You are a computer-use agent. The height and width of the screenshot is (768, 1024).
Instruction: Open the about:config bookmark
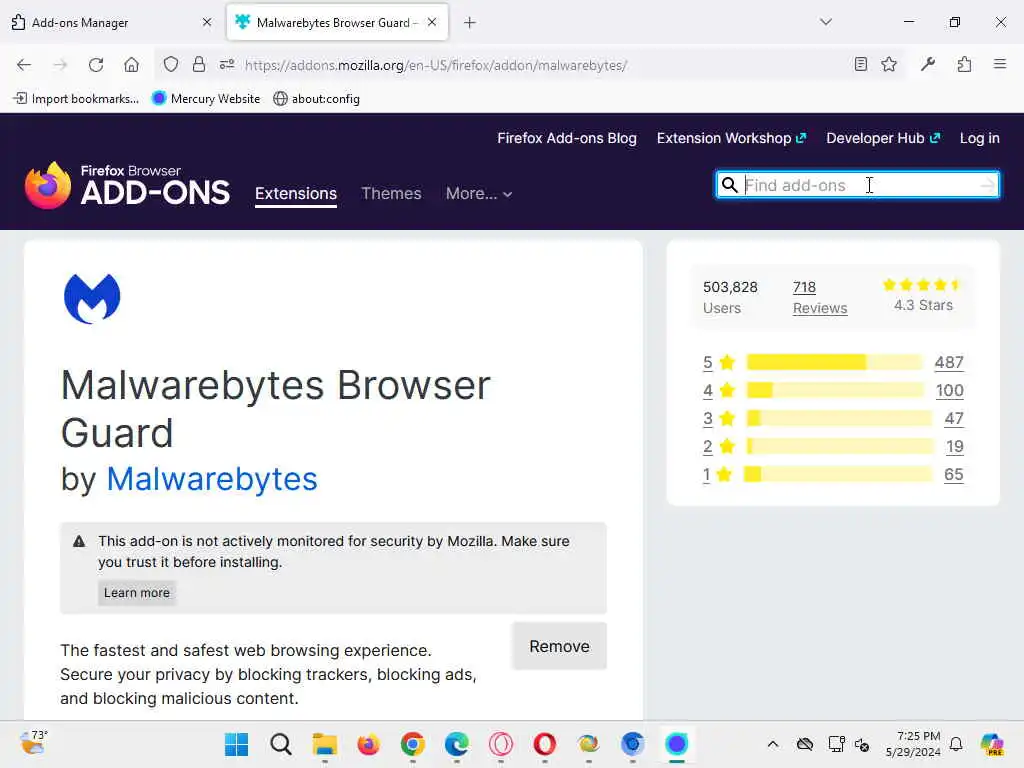coord(317,99)
